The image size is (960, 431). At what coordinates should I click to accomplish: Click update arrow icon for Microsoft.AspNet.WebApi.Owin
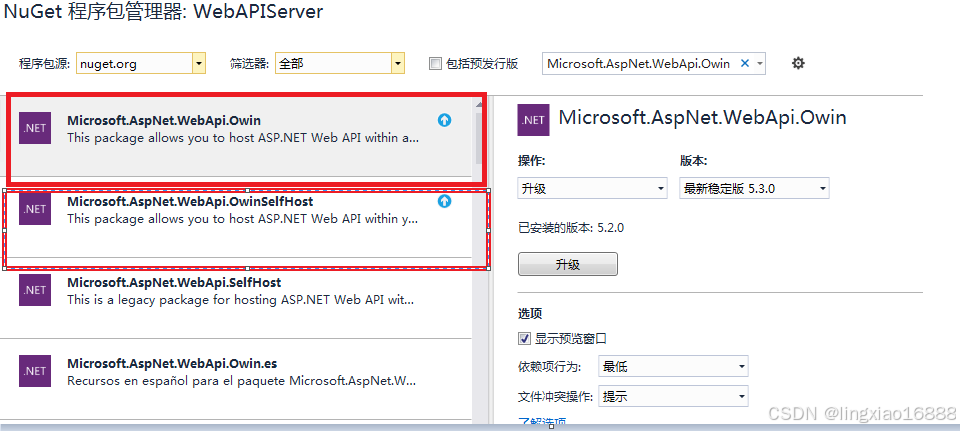coord(444,120)
